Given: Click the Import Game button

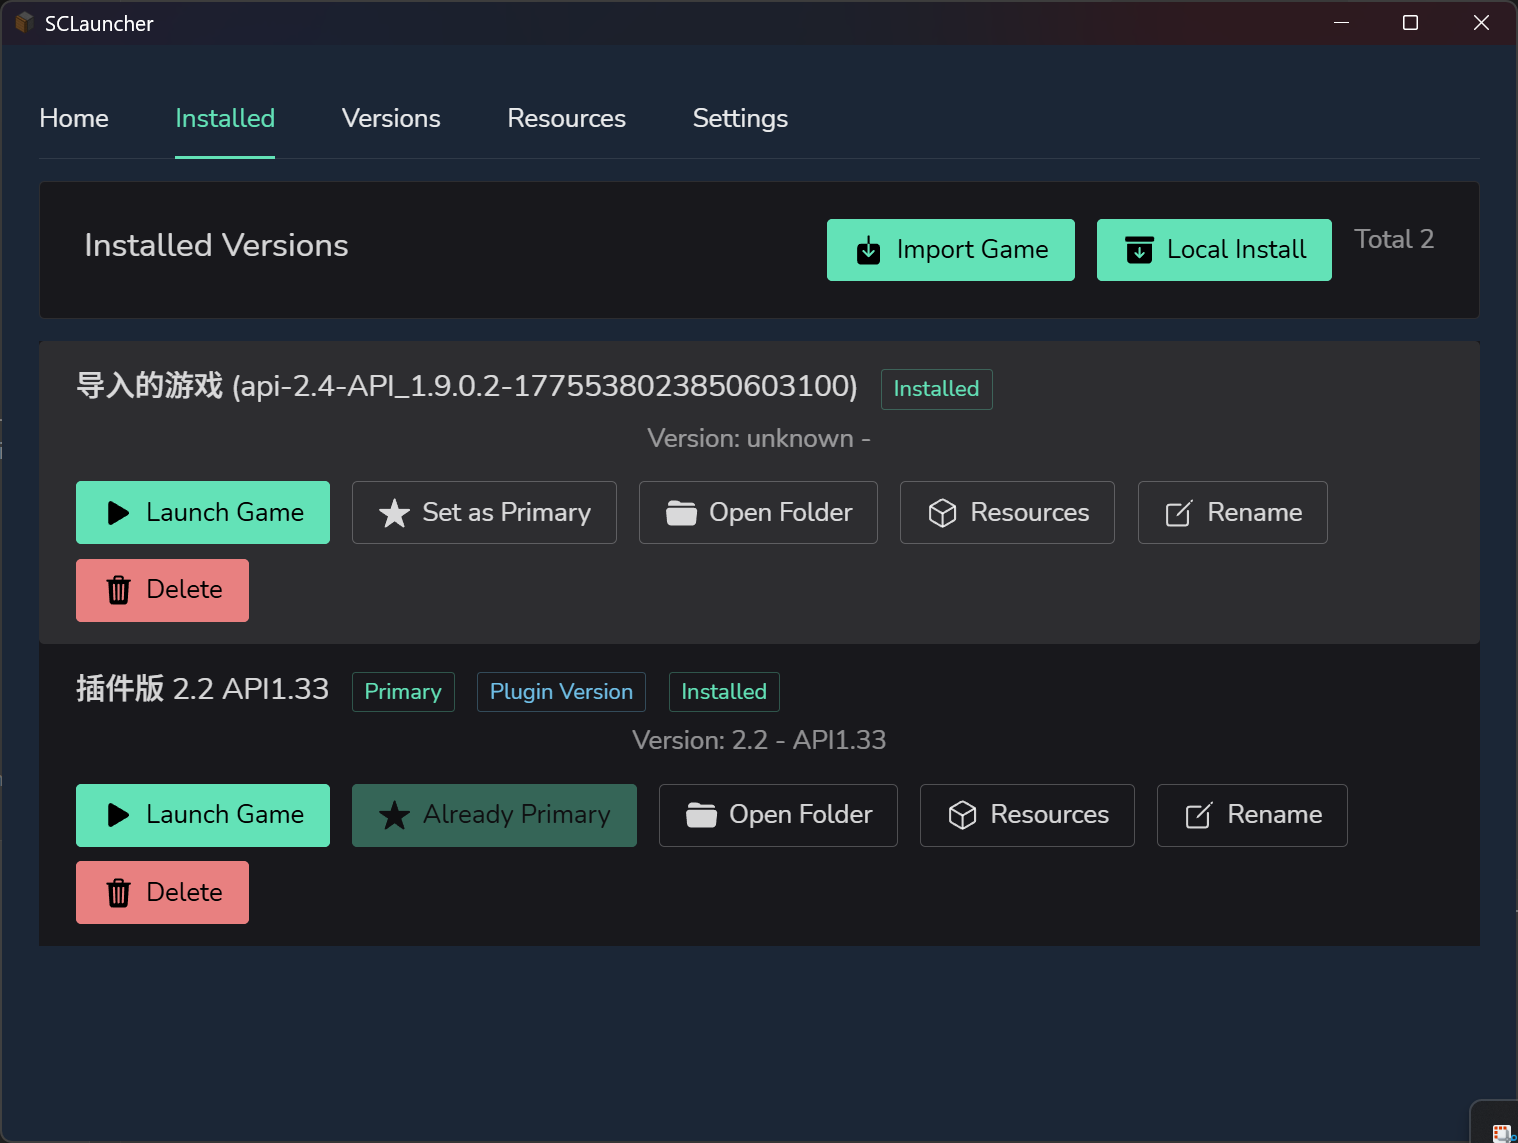Looking at the screenshot, I should point(951,250).
